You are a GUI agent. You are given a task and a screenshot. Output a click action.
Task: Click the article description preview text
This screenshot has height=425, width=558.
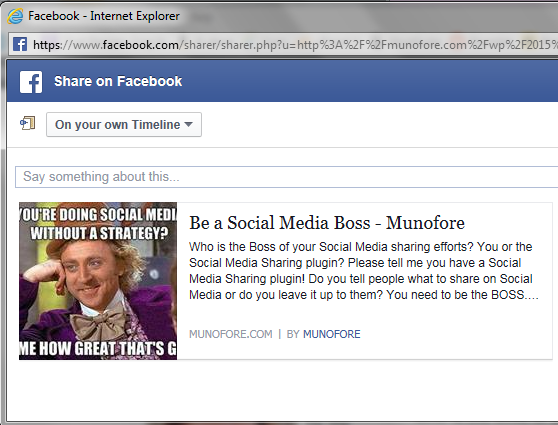point(363,271)
